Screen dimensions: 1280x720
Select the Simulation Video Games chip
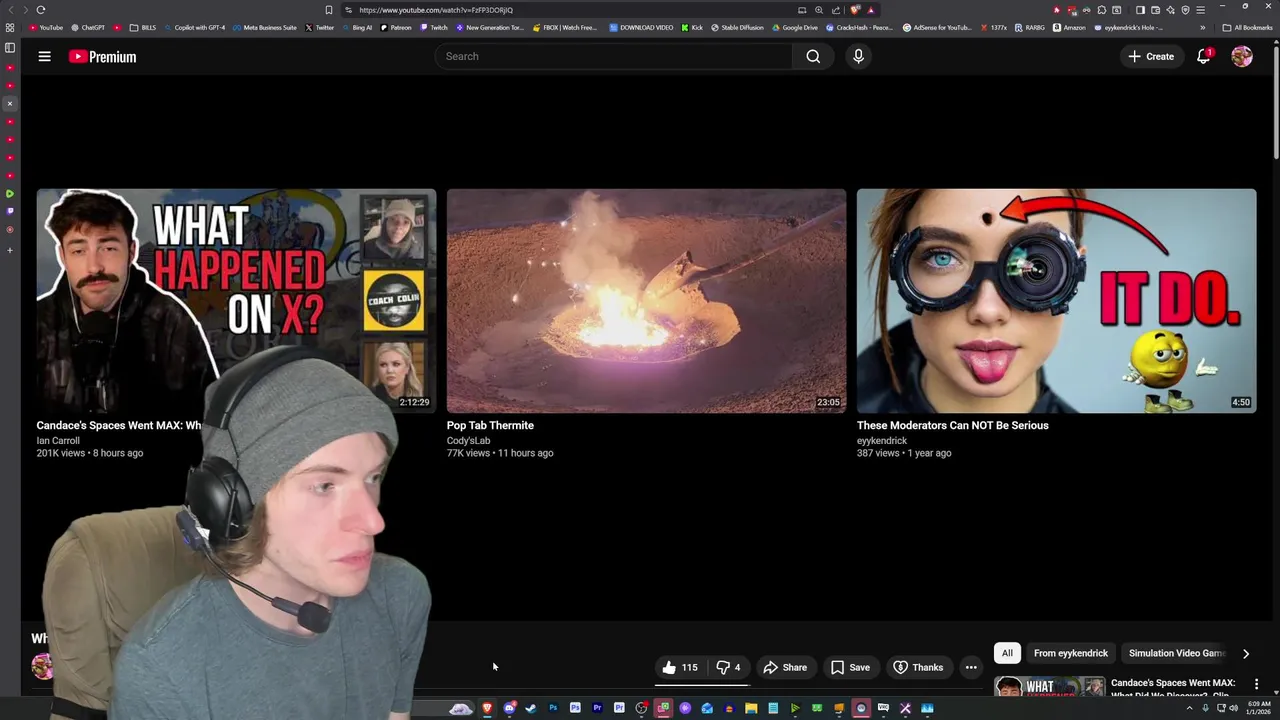click(x=1176, y=653)
